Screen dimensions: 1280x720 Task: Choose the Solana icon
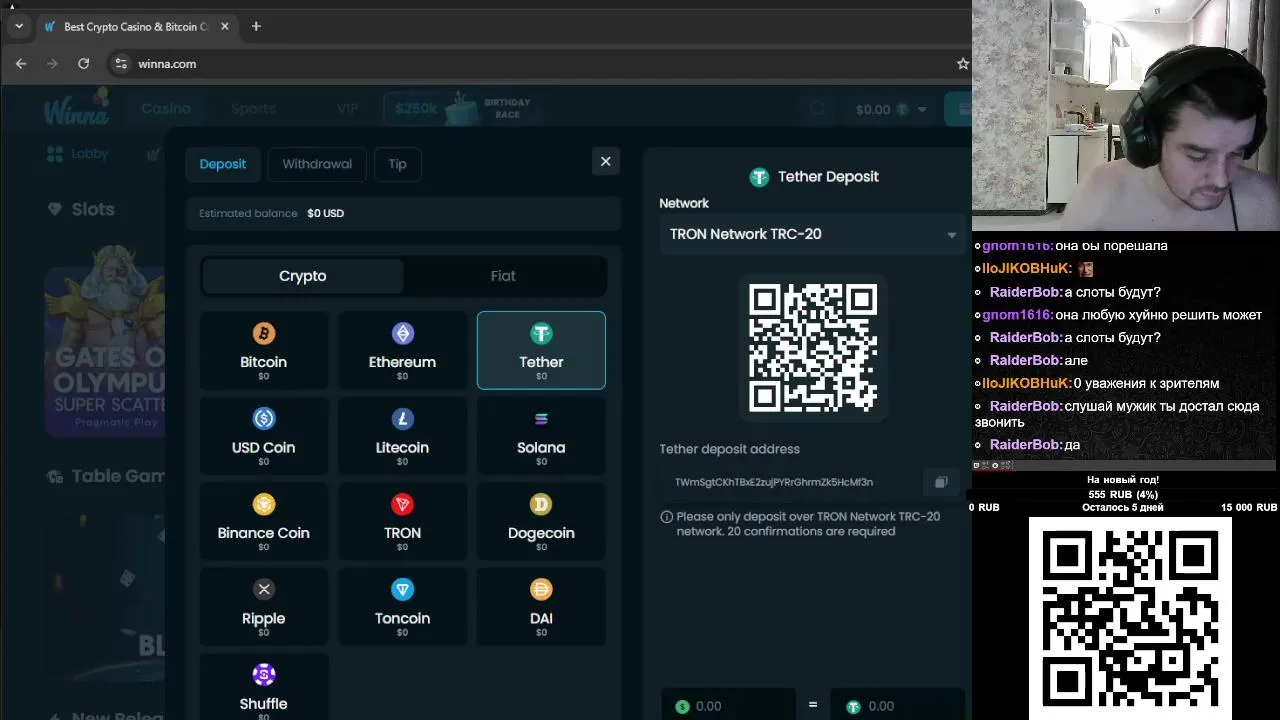pos(541,418)
